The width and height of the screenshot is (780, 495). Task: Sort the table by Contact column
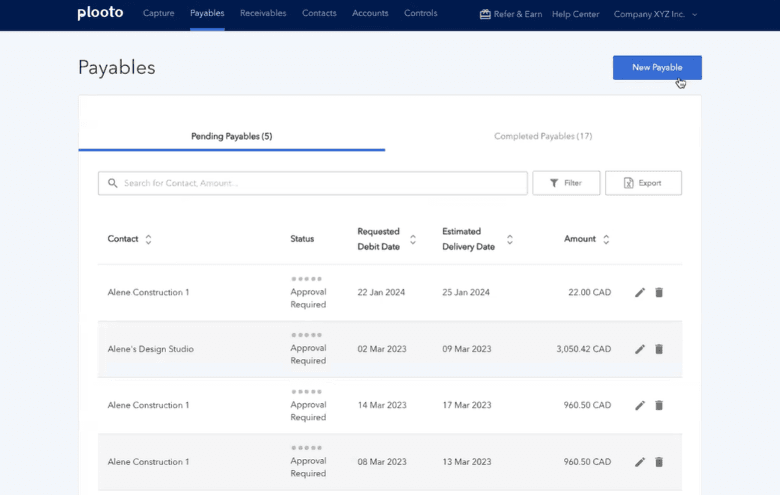149,239
